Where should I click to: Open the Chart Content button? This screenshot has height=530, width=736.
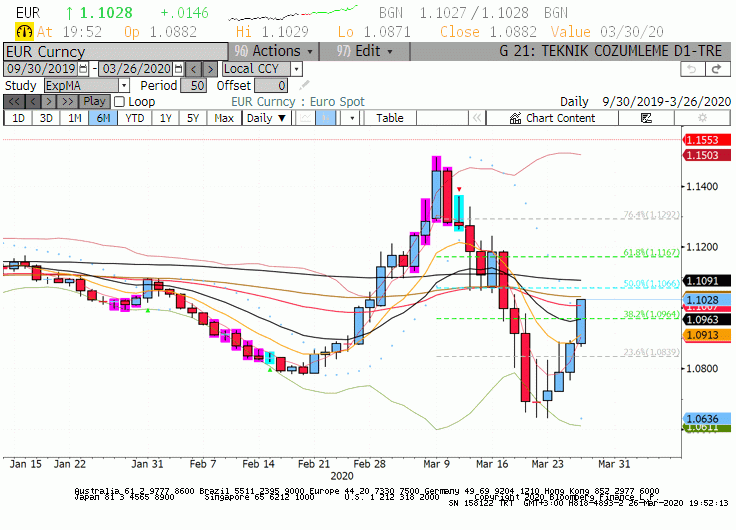coord(552,118)
